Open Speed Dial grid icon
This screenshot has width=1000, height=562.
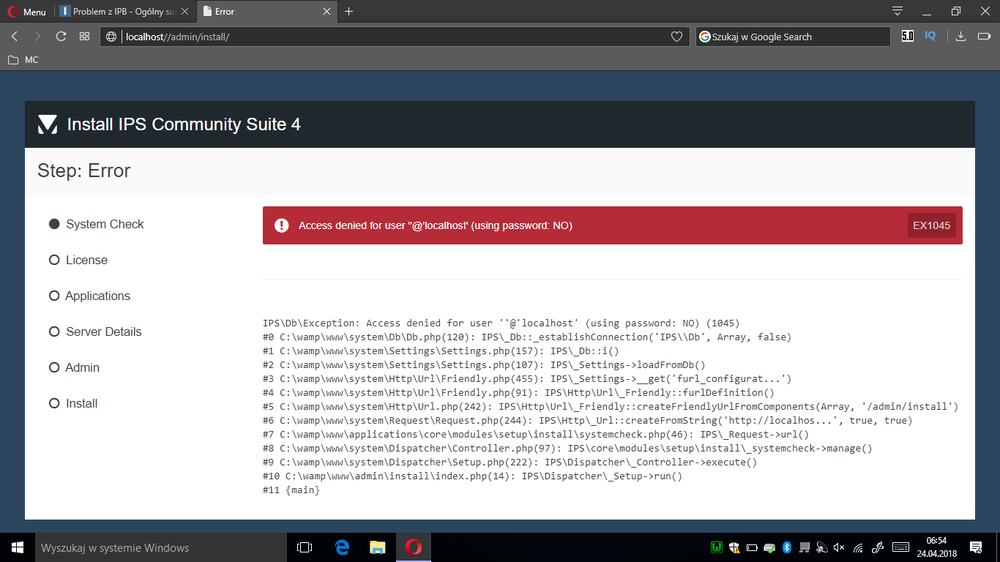[85, 36]
